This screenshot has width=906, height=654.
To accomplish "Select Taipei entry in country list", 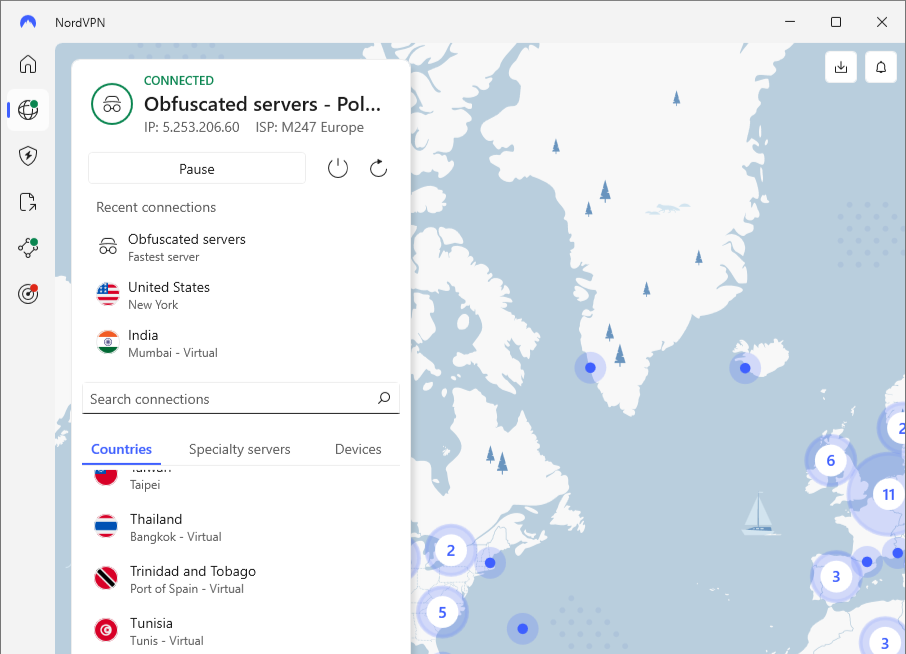I will [x=241, y=481].
